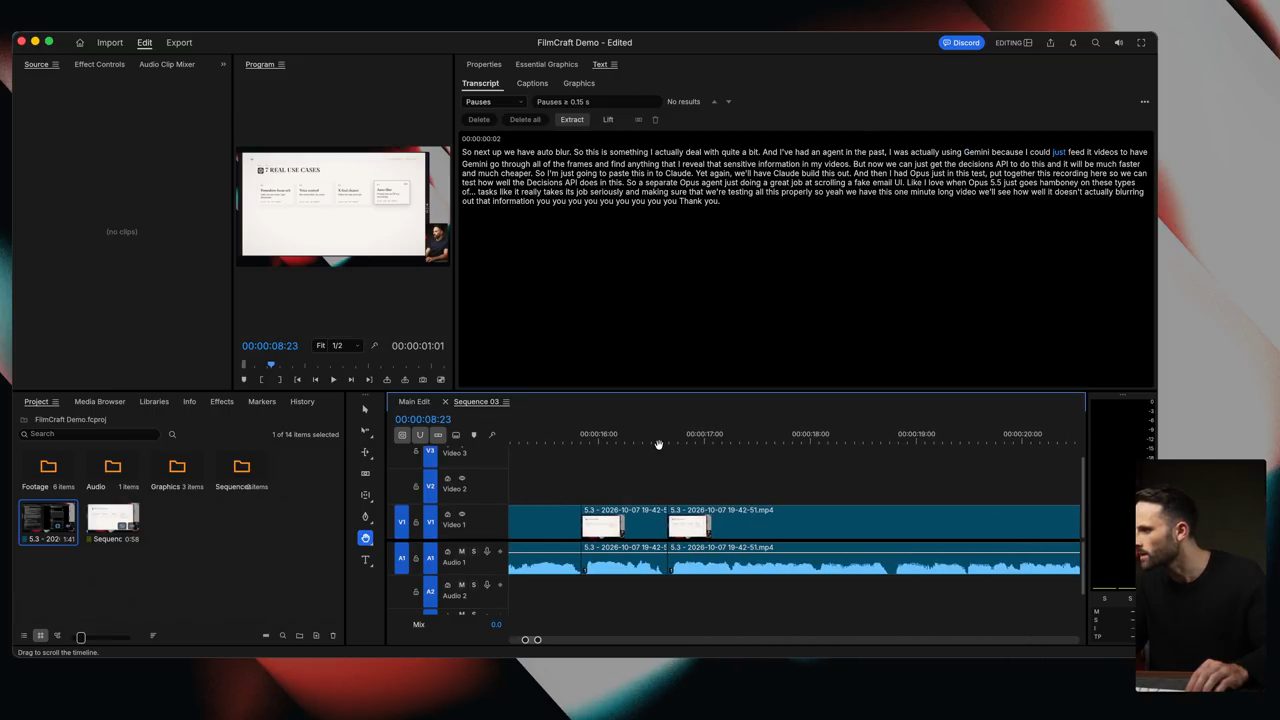Image resolution: width=1280 pixels, height=720 pixels.
Task: Expand the Source panel overflow chevrons
Action: pyautogui.click(x=223, y=64)
